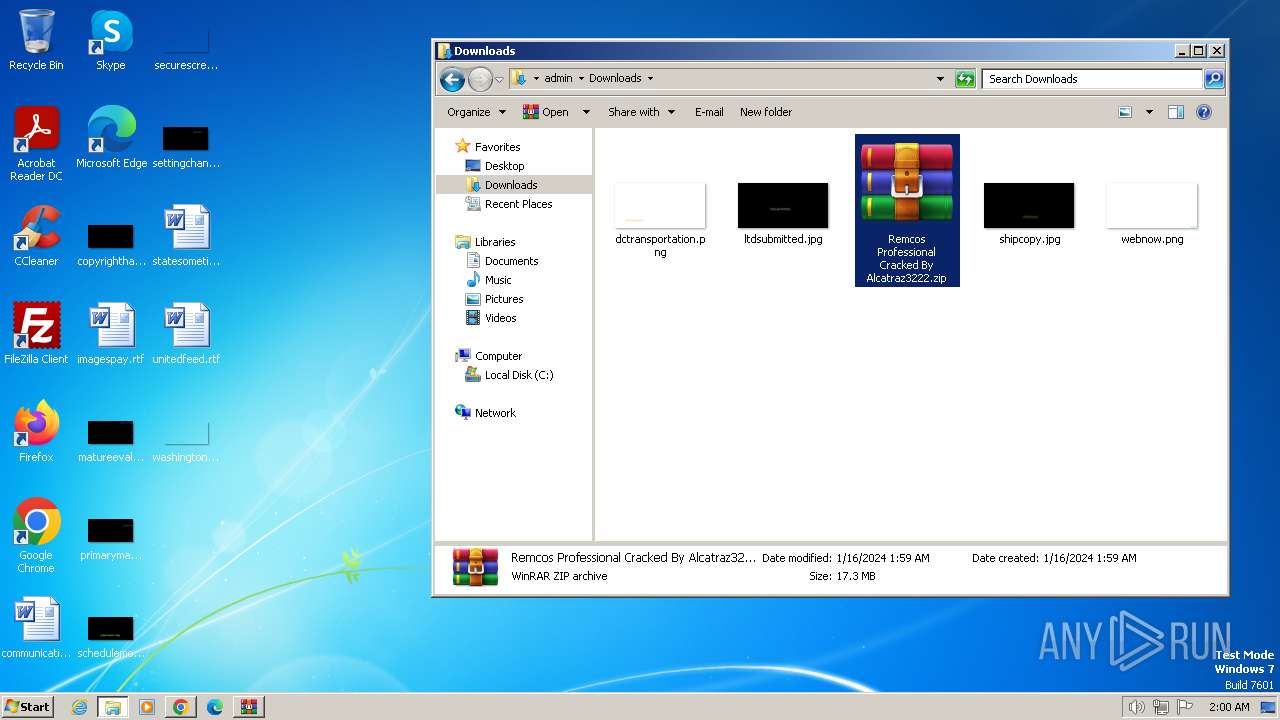The width and height of the screenshot is (1280, 720).
Task: Launch Microsoft Edge desktop shortcut
Action: [x=111, y=137]
